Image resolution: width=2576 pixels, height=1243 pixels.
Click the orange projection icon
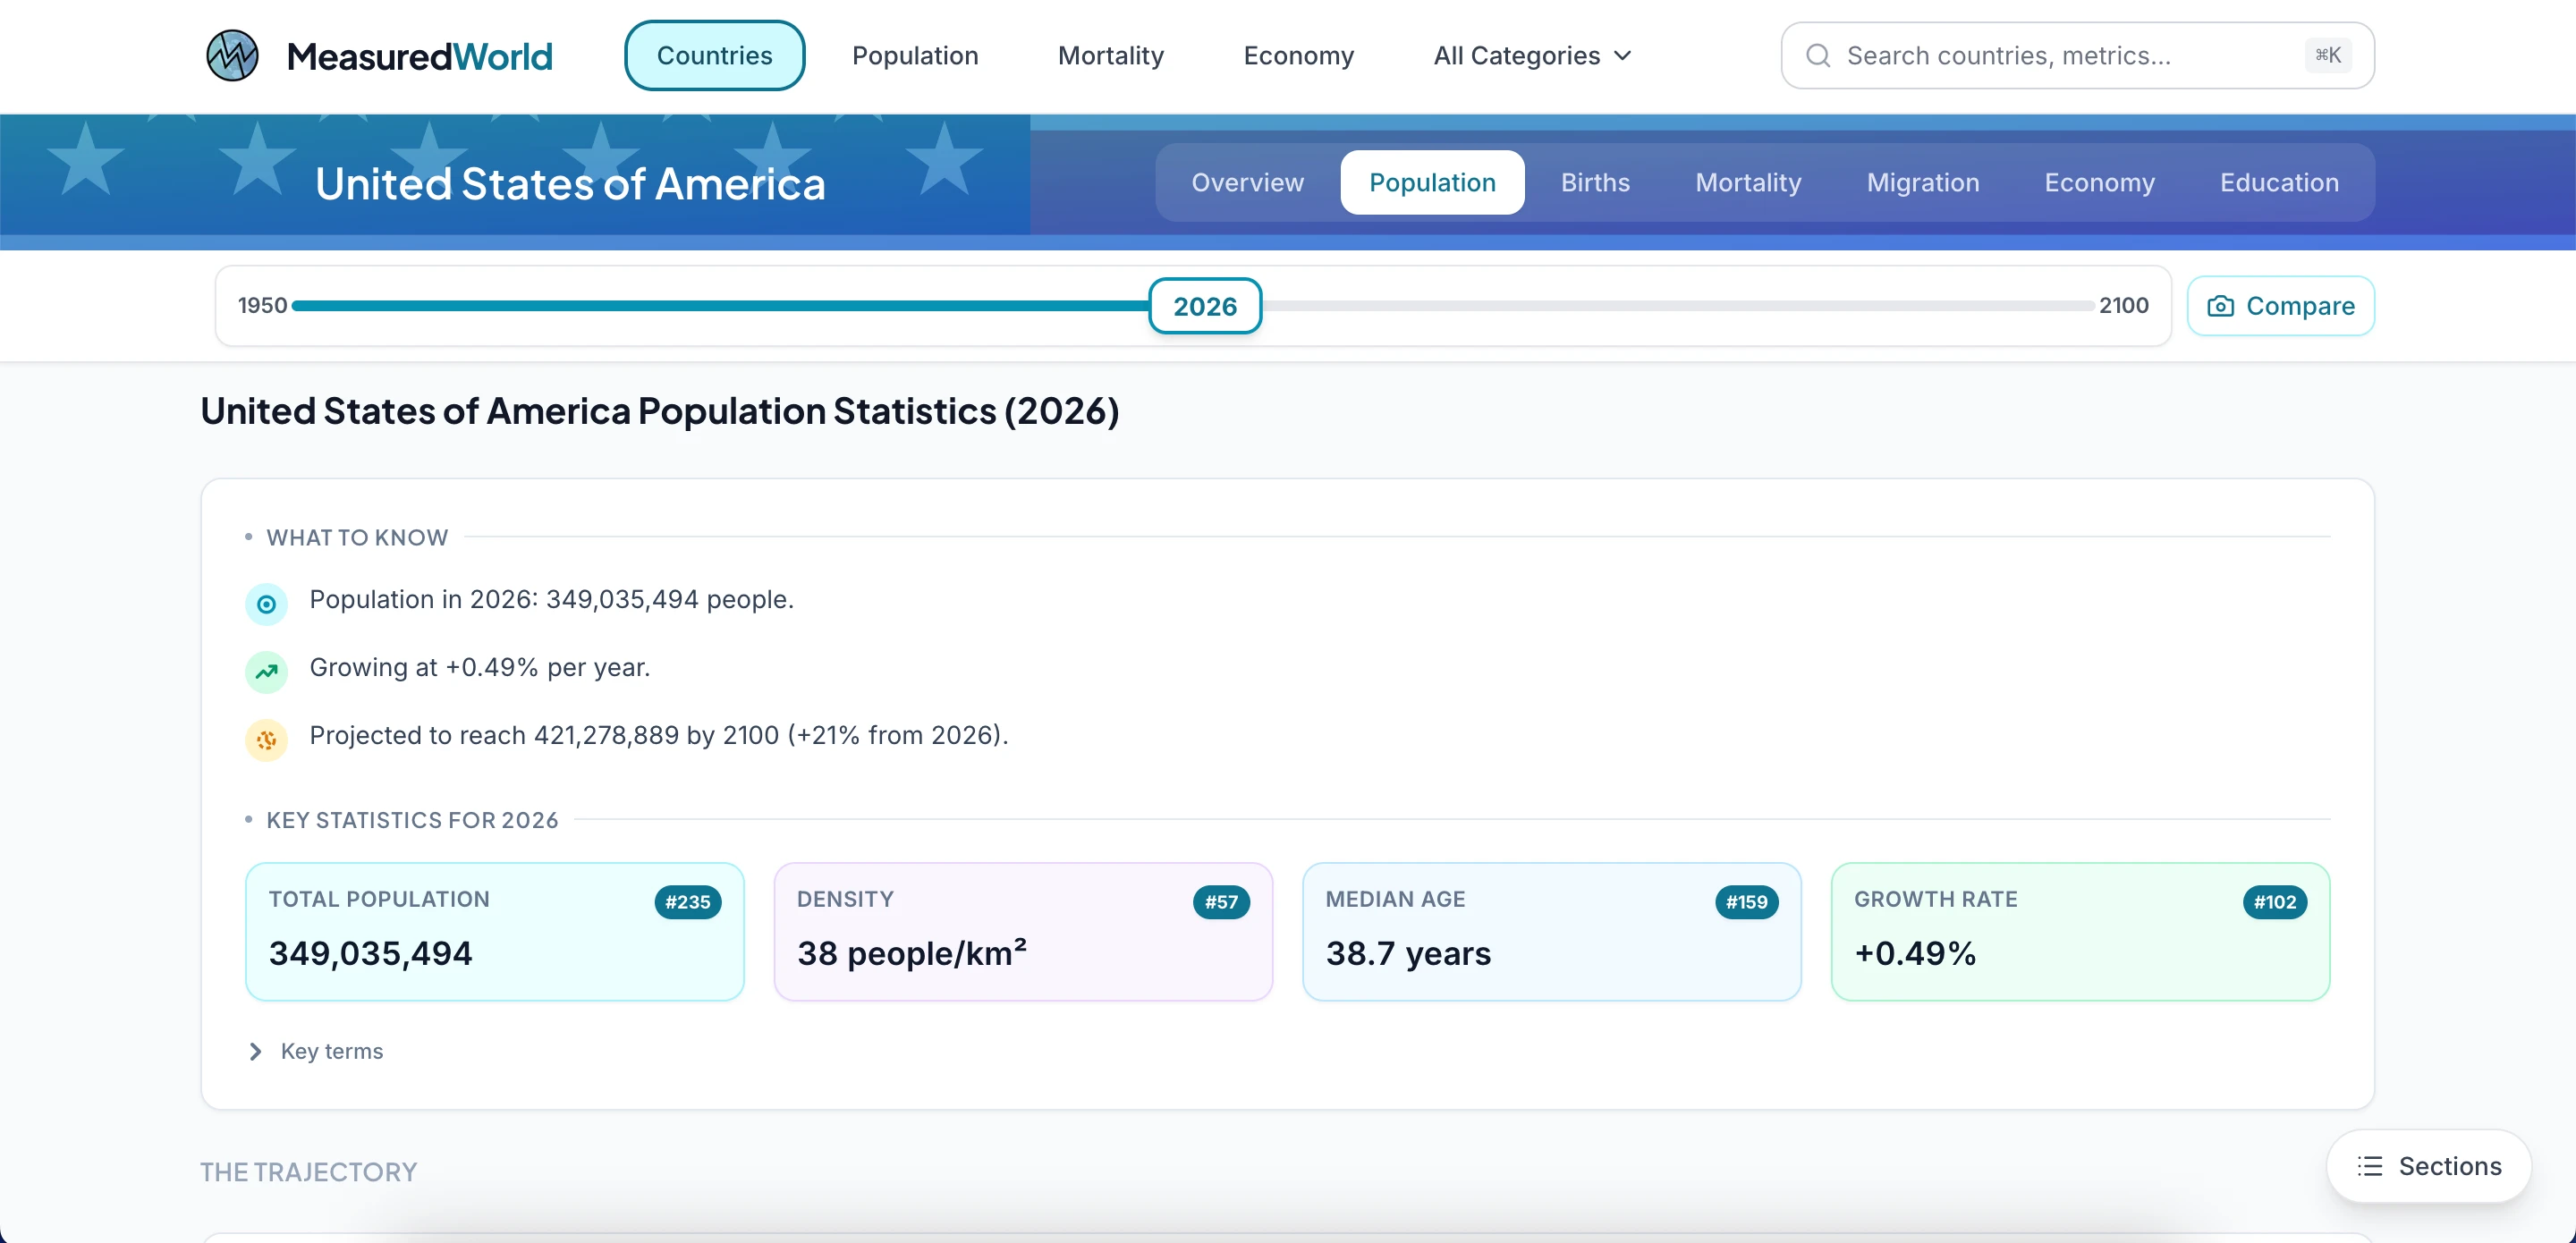pos(266,740)
